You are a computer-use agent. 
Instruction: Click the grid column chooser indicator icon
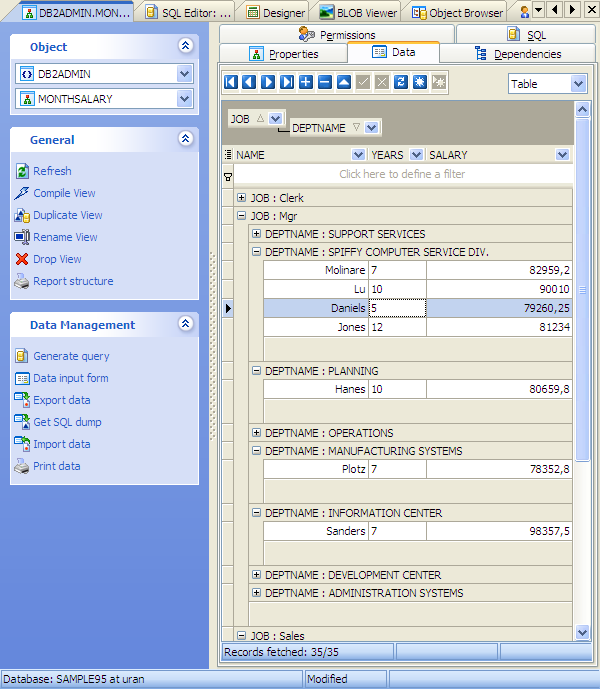(228, 155)
